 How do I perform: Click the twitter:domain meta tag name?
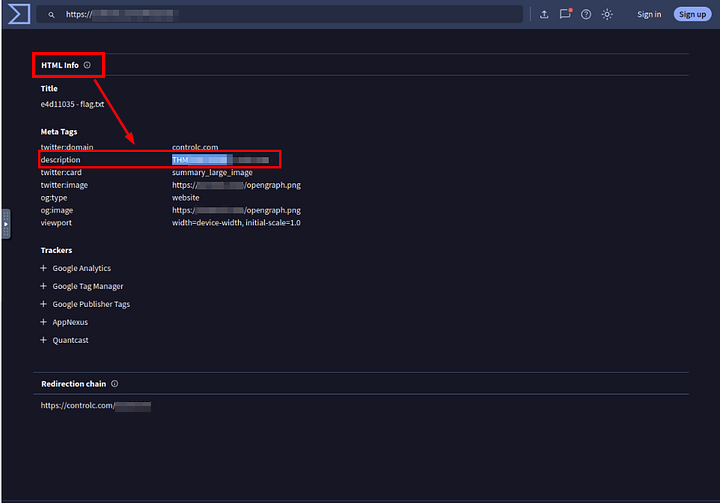click(67, 147)
